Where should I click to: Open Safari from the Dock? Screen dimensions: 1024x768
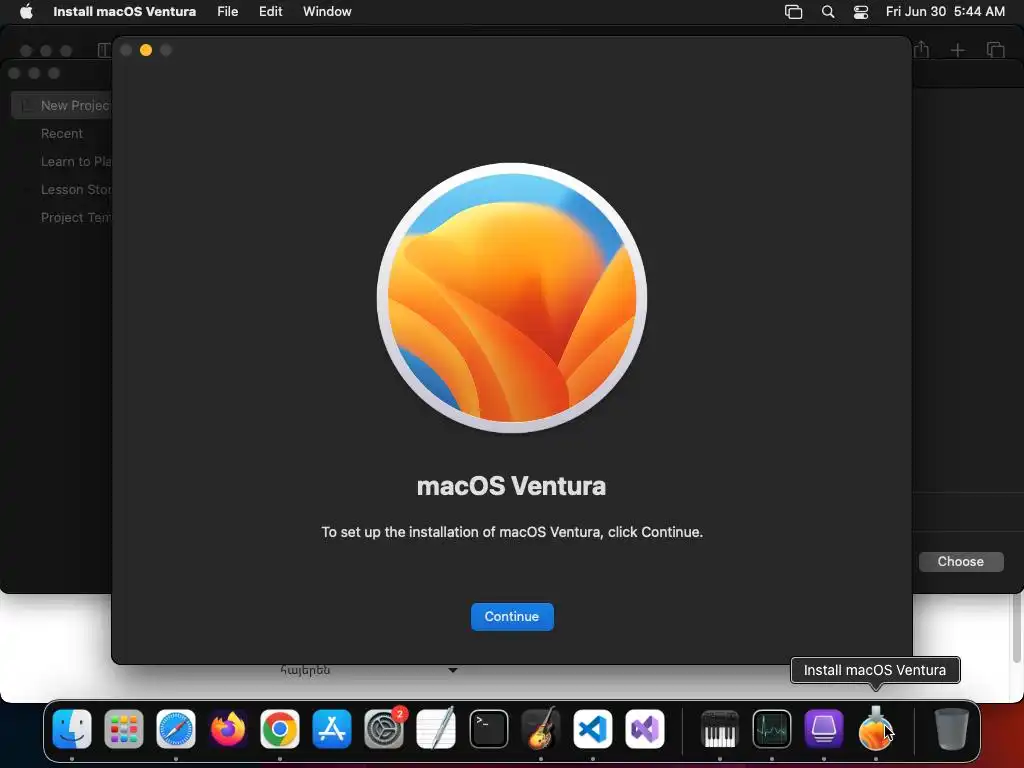pyautogui.click(x=176, y=729)
